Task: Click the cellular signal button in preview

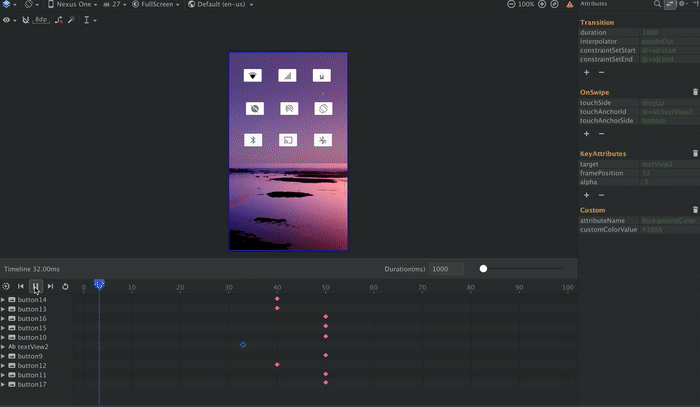Action: [x=287, y=75]
